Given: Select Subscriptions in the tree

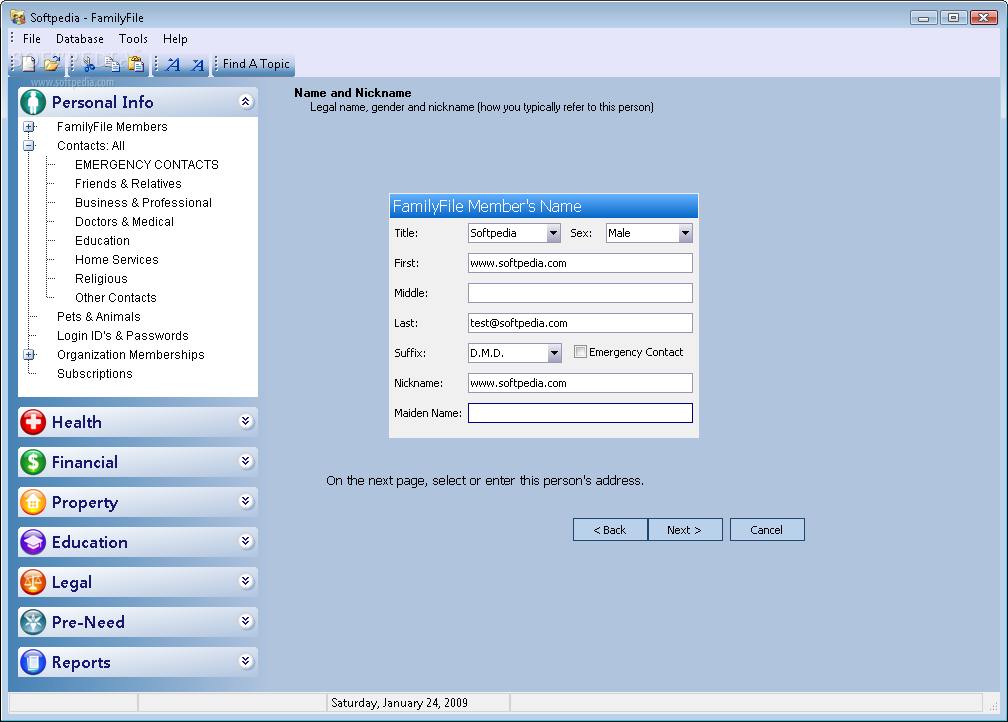Looking at the screenshot, I should tap(94, 374).
